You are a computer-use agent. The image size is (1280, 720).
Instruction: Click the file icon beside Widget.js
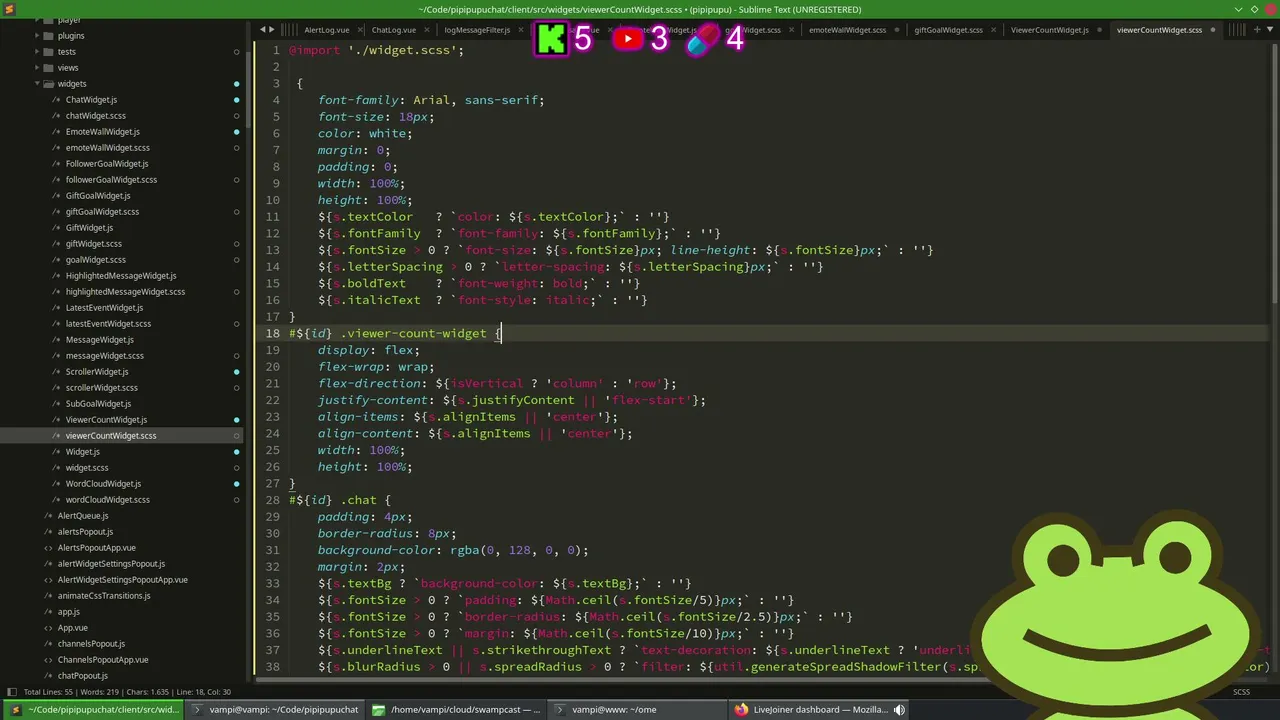click(x=56, y=452)
